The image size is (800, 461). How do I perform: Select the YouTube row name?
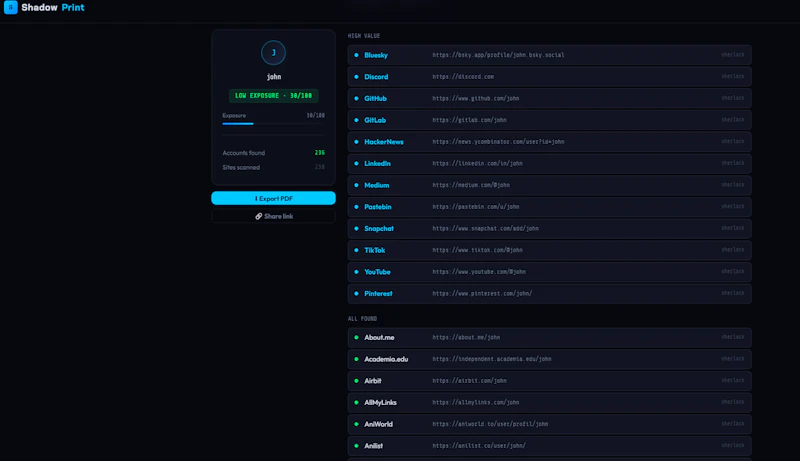(377, 272)
